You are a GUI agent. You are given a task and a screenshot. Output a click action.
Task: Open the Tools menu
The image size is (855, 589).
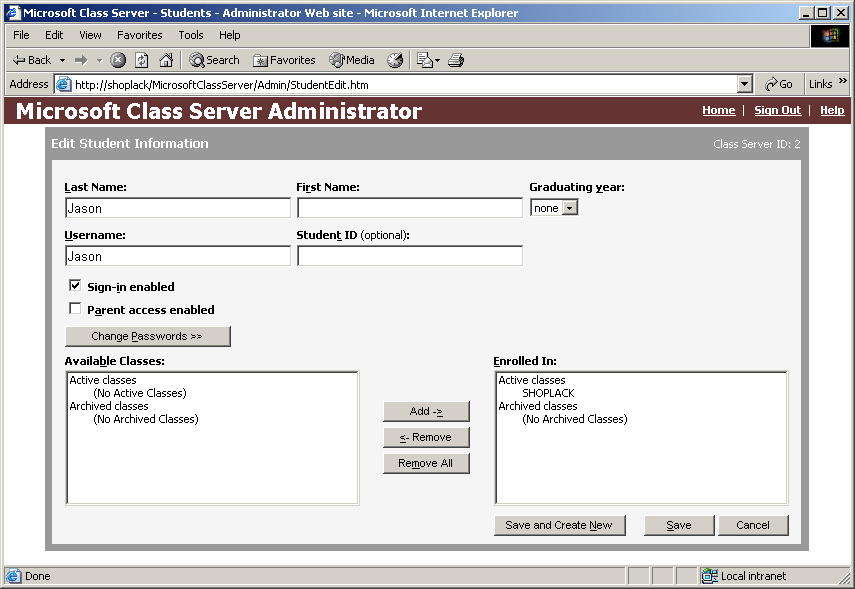click(191, 35)
